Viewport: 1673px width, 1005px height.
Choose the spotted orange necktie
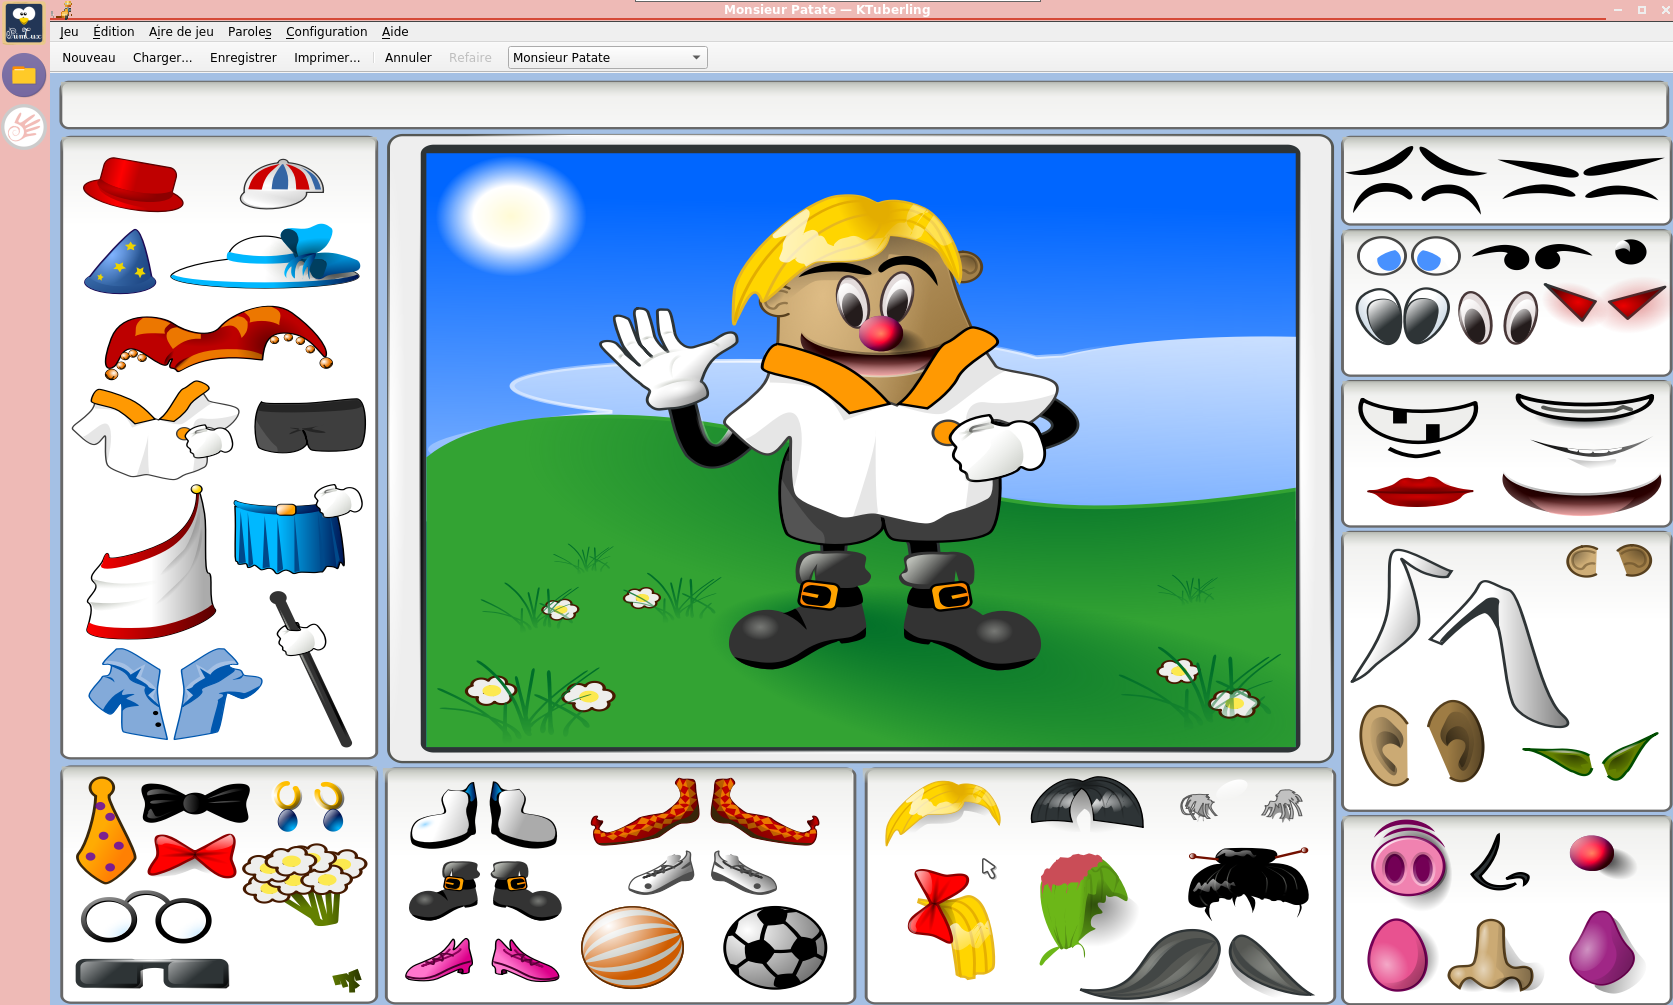point(107,830)
